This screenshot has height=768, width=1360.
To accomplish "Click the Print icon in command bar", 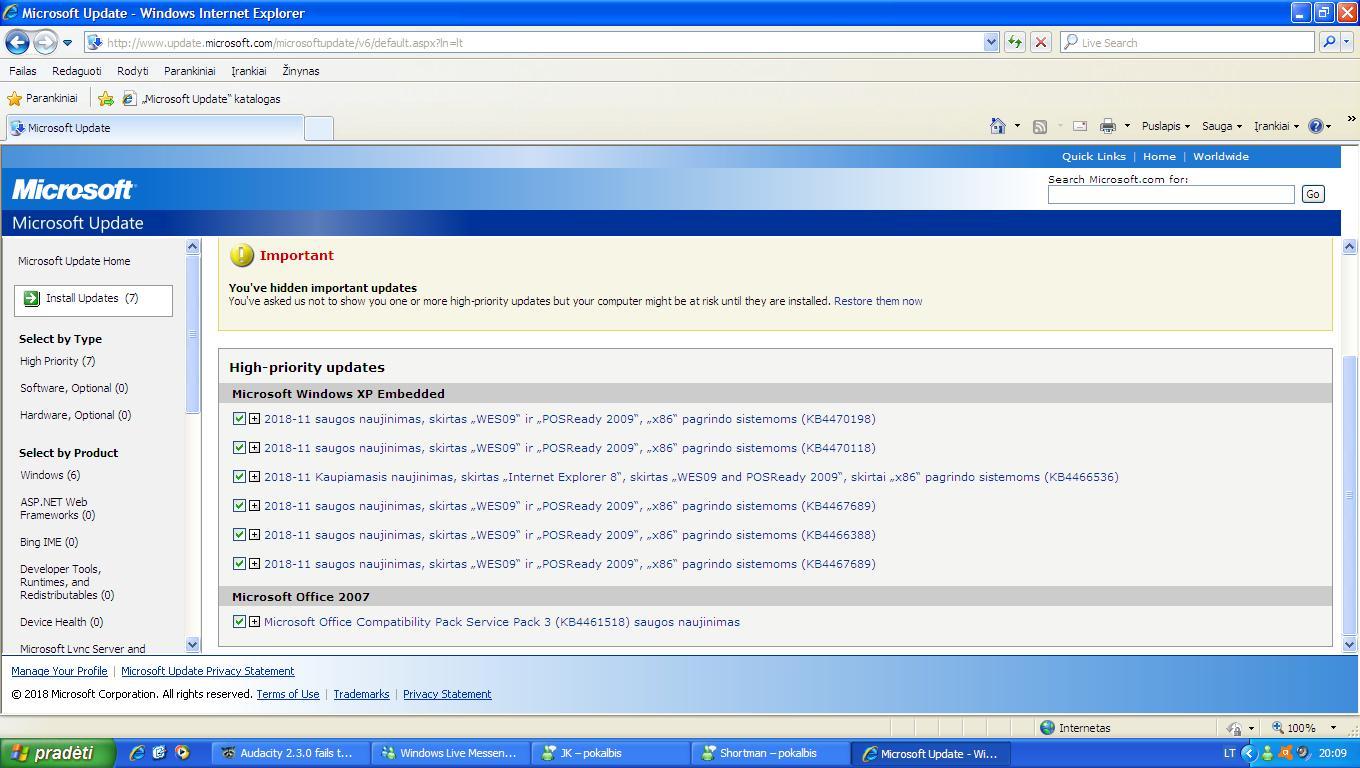I will 1108,126.
